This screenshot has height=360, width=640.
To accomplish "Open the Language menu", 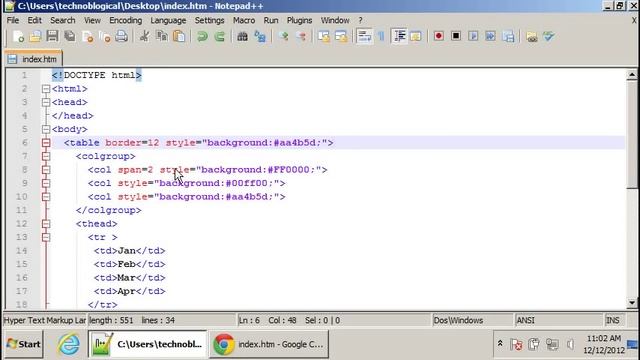I will 168,20.
